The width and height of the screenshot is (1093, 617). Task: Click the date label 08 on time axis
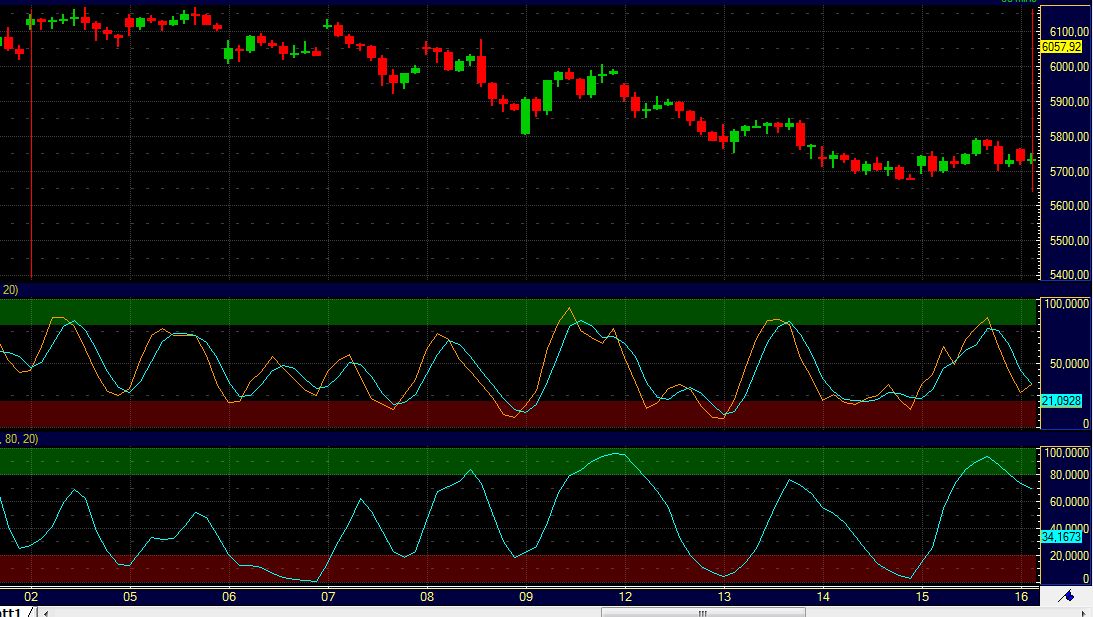click(x=427, y=597)
